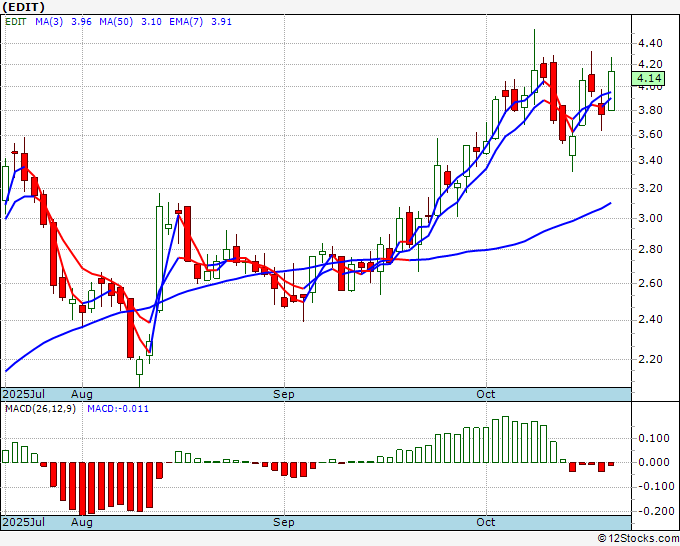
Task: Click the 4.20 price axis label
Action: 650,65
